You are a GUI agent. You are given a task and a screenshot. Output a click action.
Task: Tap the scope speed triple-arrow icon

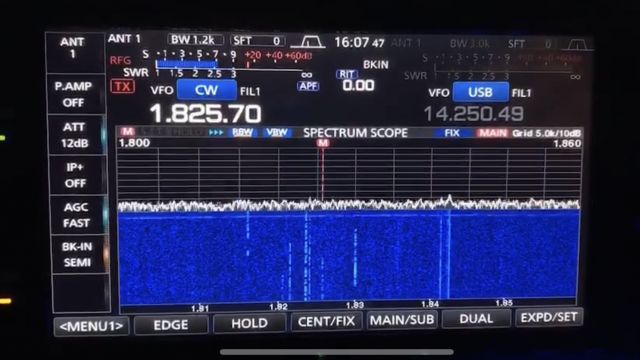tap(216, 132)
